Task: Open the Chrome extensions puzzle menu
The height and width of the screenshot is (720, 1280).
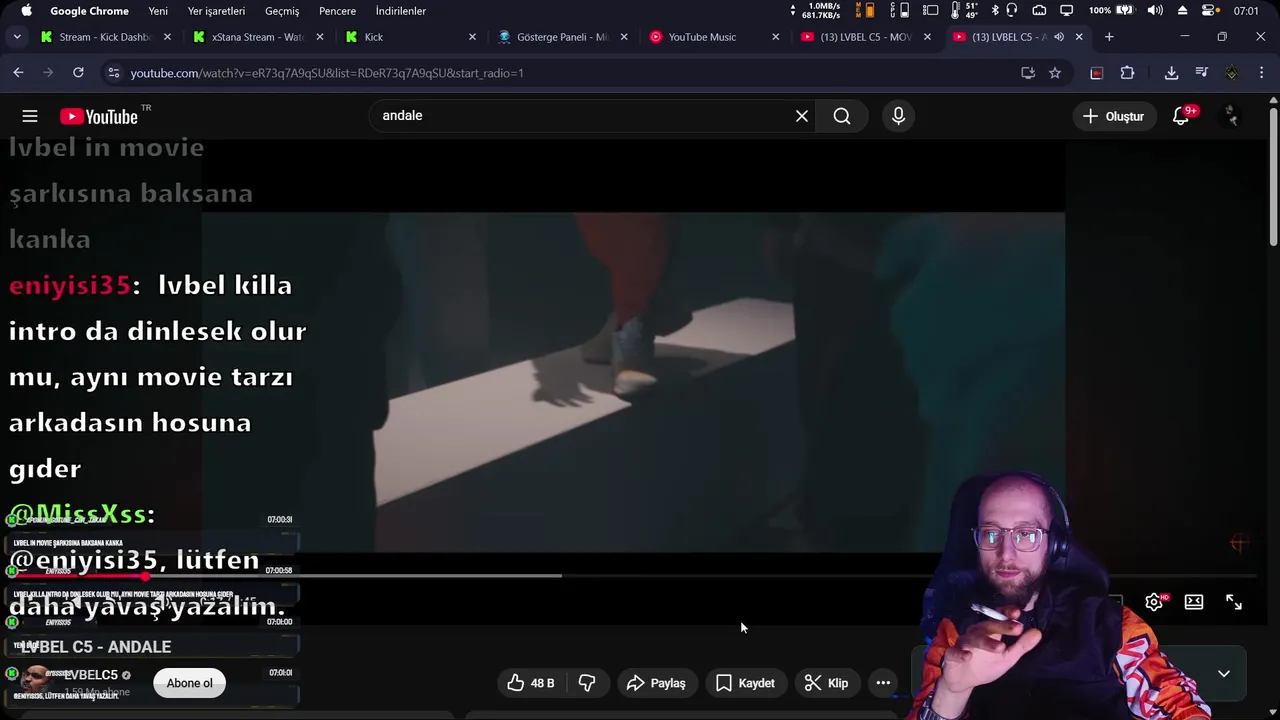Action: point(1127,73)
